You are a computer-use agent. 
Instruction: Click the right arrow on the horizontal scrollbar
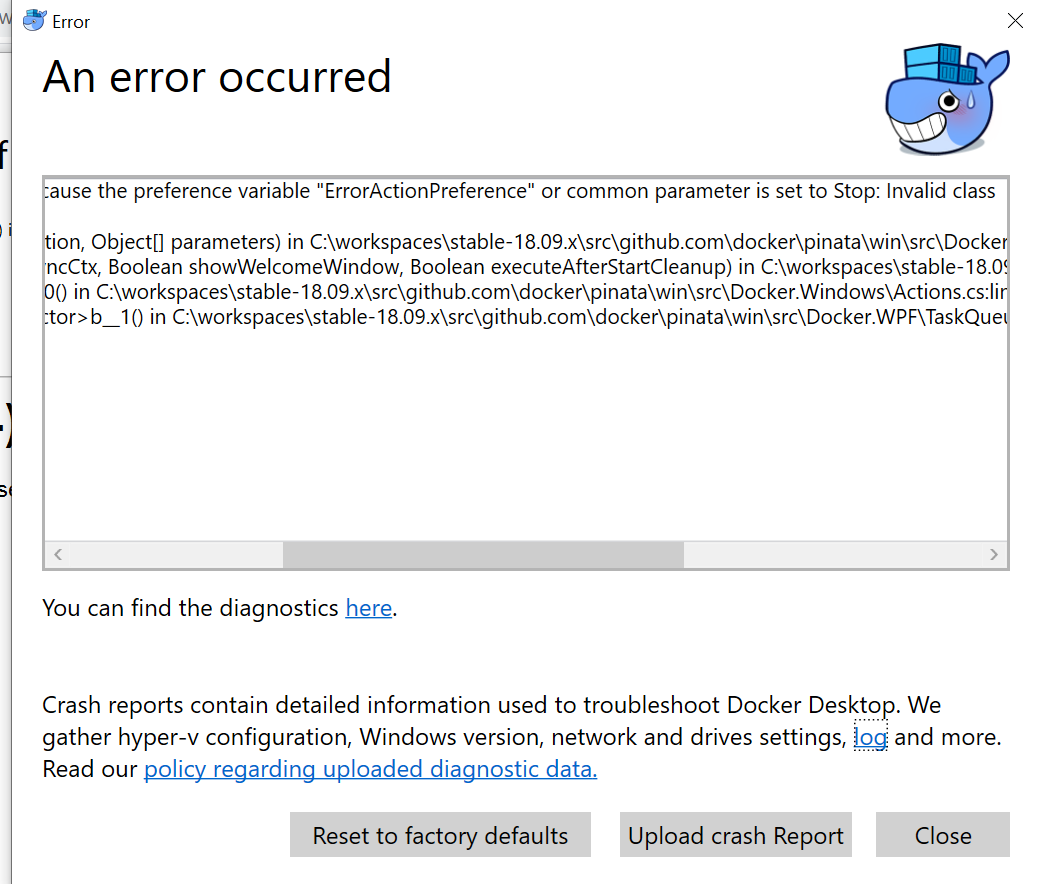(993, 554)
